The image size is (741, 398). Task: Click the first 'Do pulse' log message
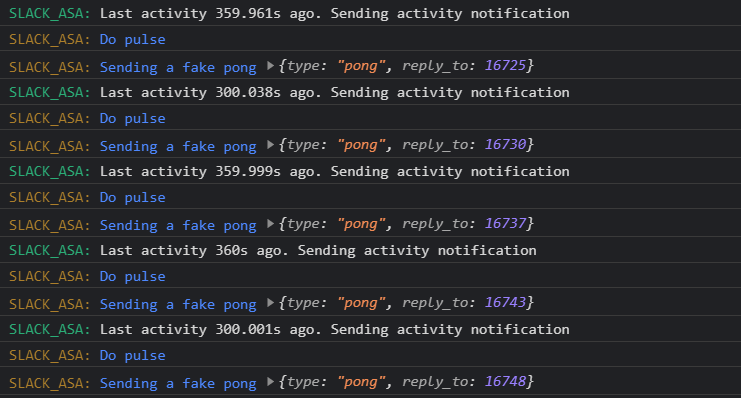(132, 39)
